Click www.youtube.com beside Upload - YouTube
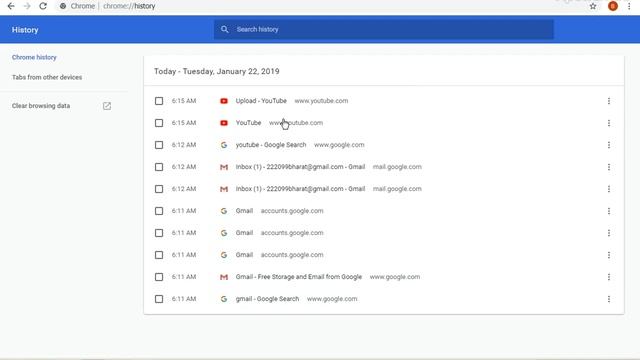The image size is (640, 360). pyautogui.click(x=322, y=101)
